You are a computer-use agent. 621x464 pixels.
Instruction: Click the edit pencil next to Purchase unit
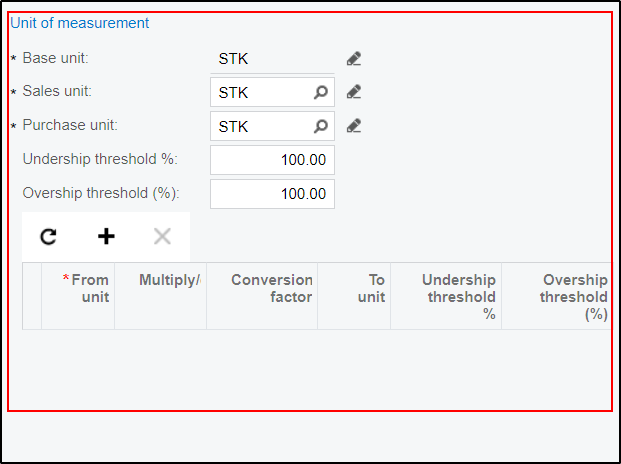[353, 126]
